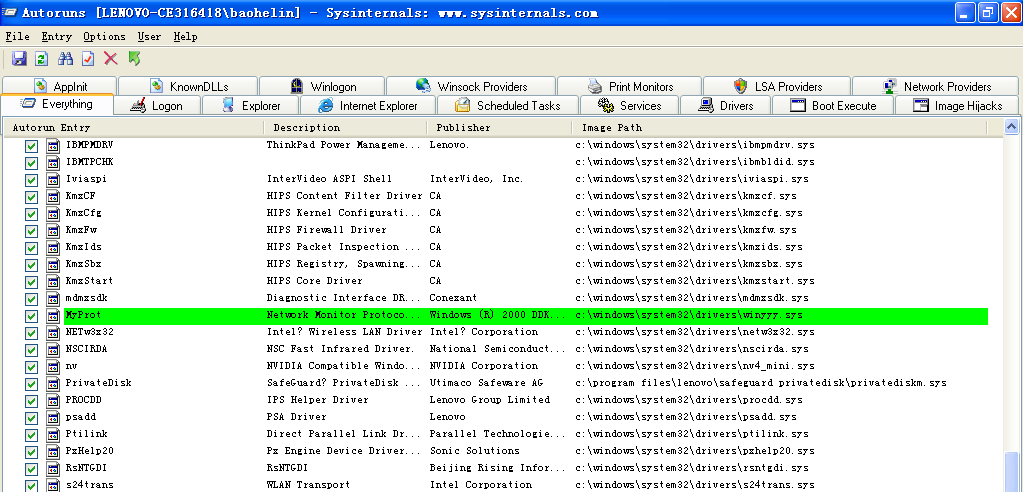Image resolution: width=1023 pixels, height=492 pixels.
Task: Uncheck the s24trans entry checkbox
Action: [x=31, y=485]
